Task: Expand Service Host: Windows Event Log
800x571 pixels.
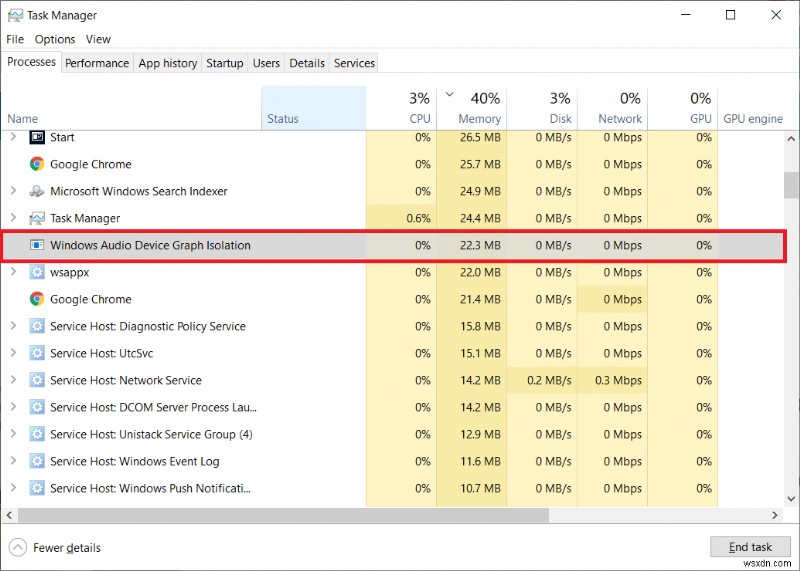Action: point(13,461)
